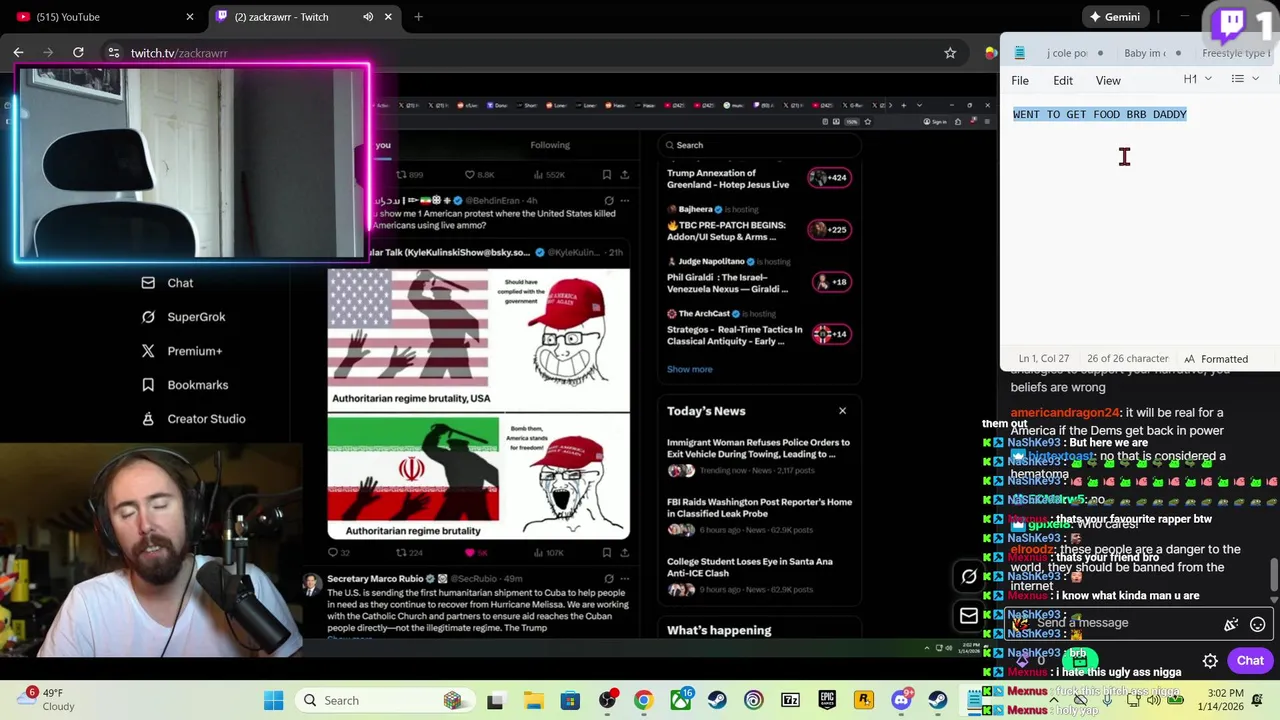Open Premium+ in the X sidebar
This screenshot has height=720, width=1280.
pyautogui.click(x=181, y=351)
